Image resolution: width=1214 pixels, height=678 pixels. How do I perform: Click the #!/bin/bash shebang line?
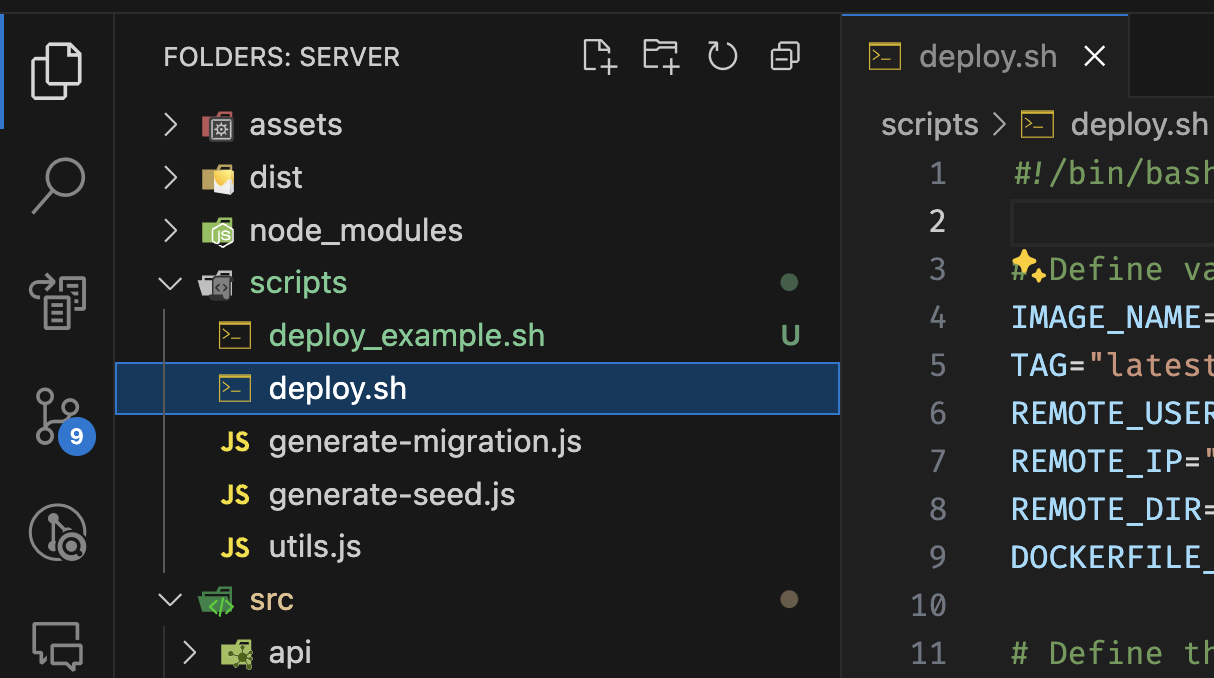tap(1112, 173)
